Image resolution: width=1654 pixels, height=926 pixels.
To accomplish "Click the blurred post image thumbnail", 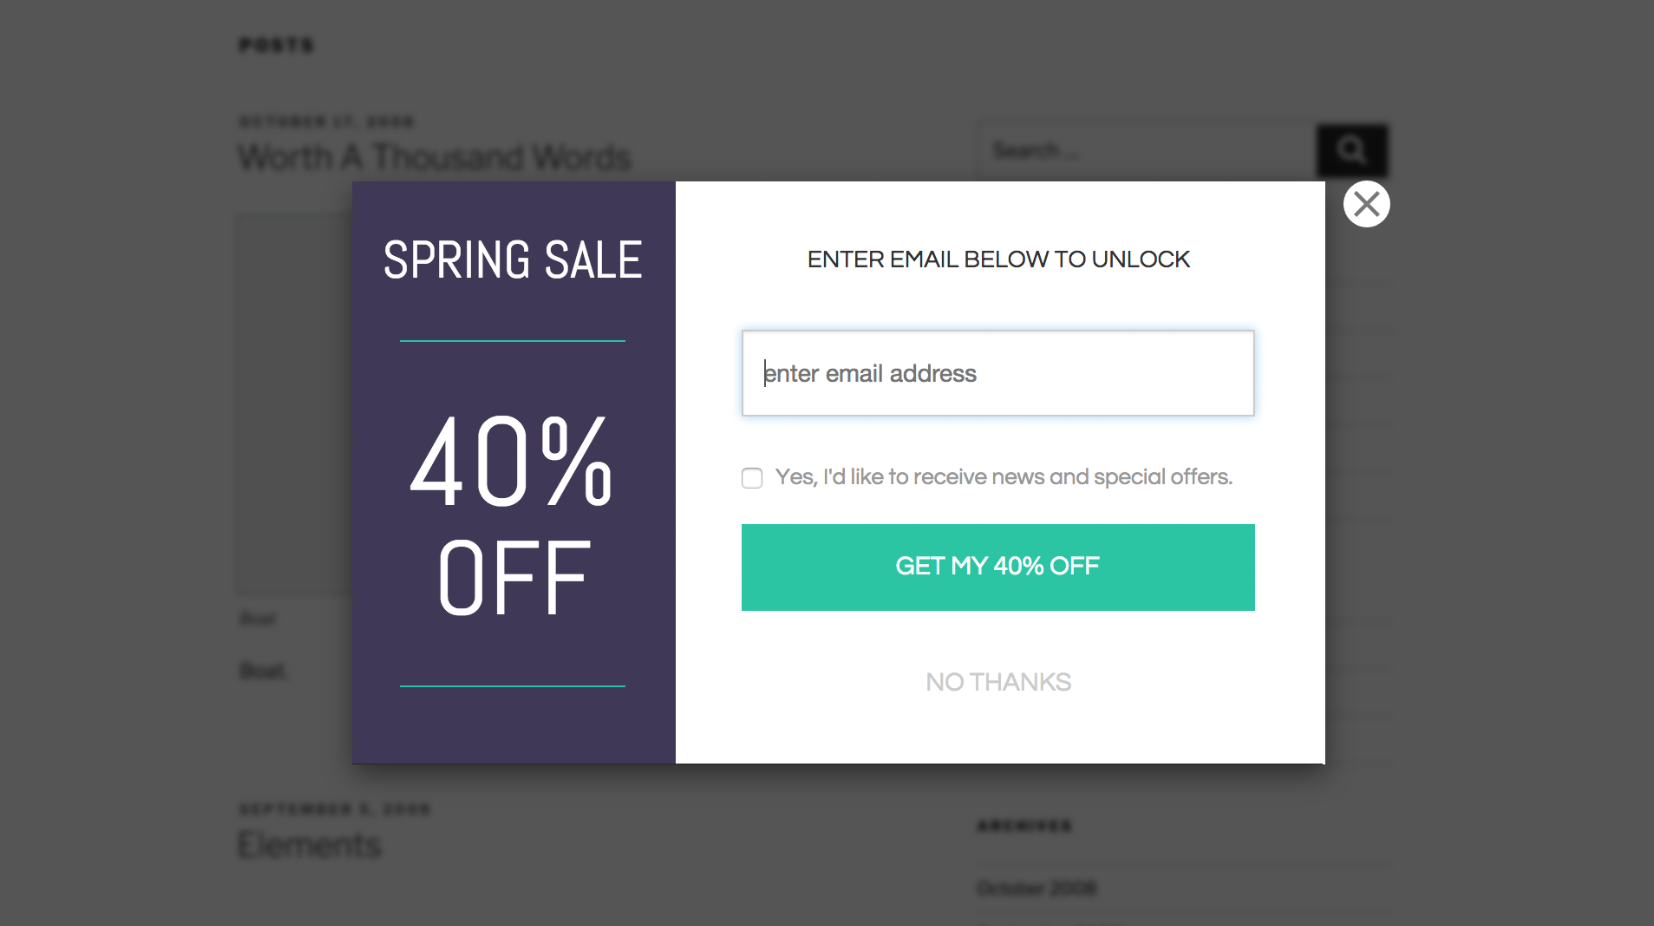I will [294, 400].
